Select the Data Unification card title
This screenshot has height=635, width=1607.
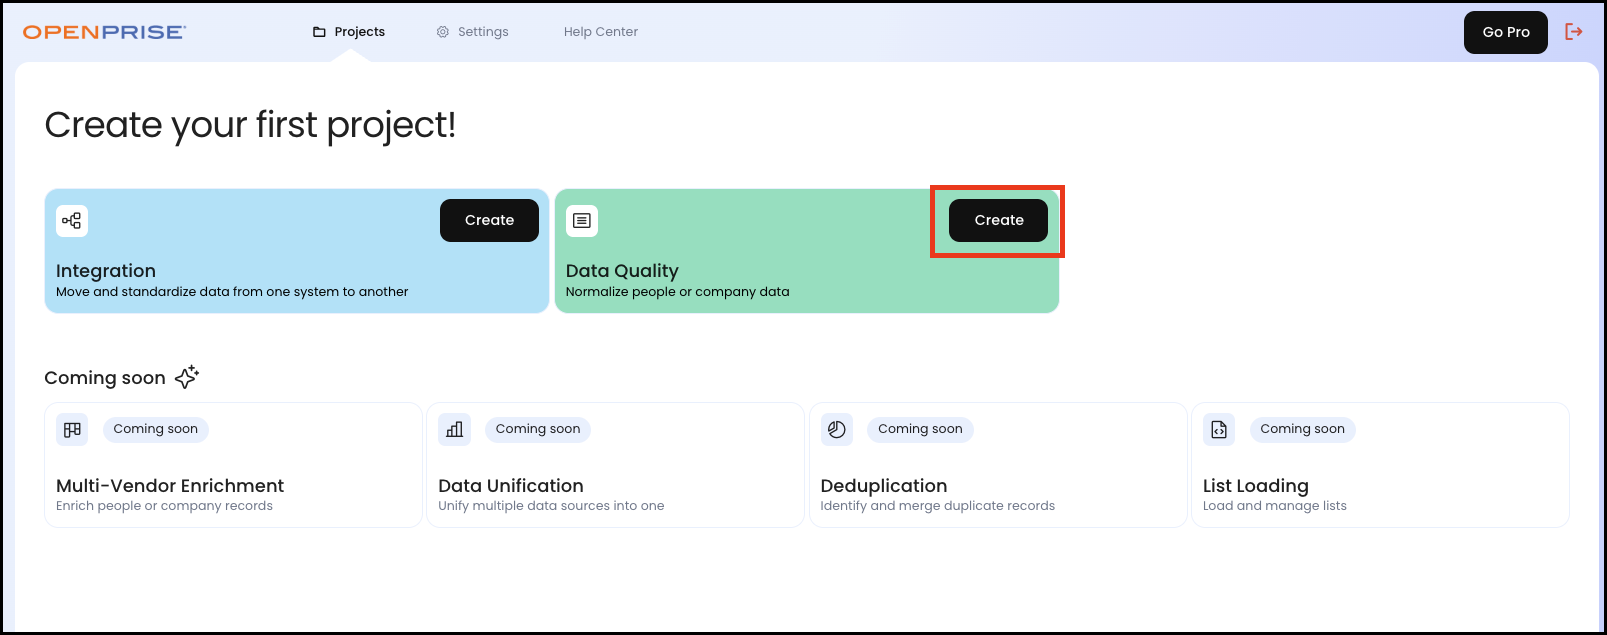(x=511, y=486)
